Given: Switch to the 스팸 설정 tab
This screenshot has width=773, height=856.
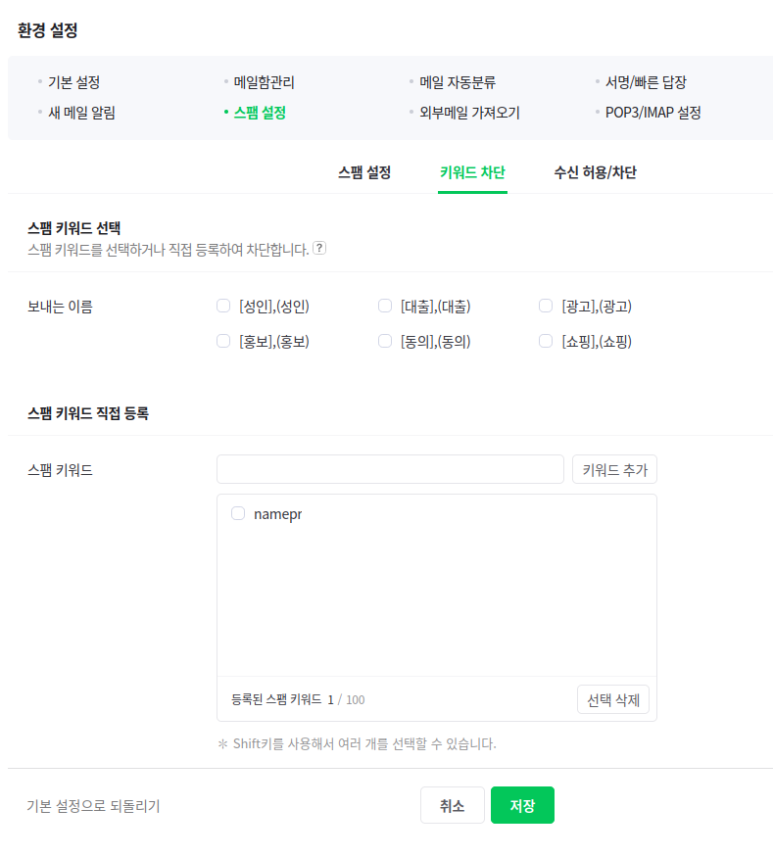Looking at the screenshot, I should tap(365, 173).
